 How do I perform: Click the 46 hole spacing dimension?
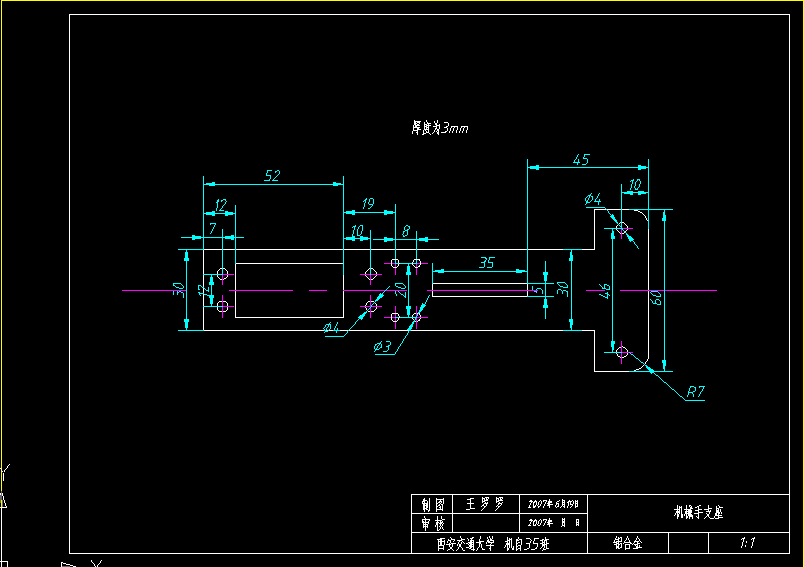click(605, 291)
